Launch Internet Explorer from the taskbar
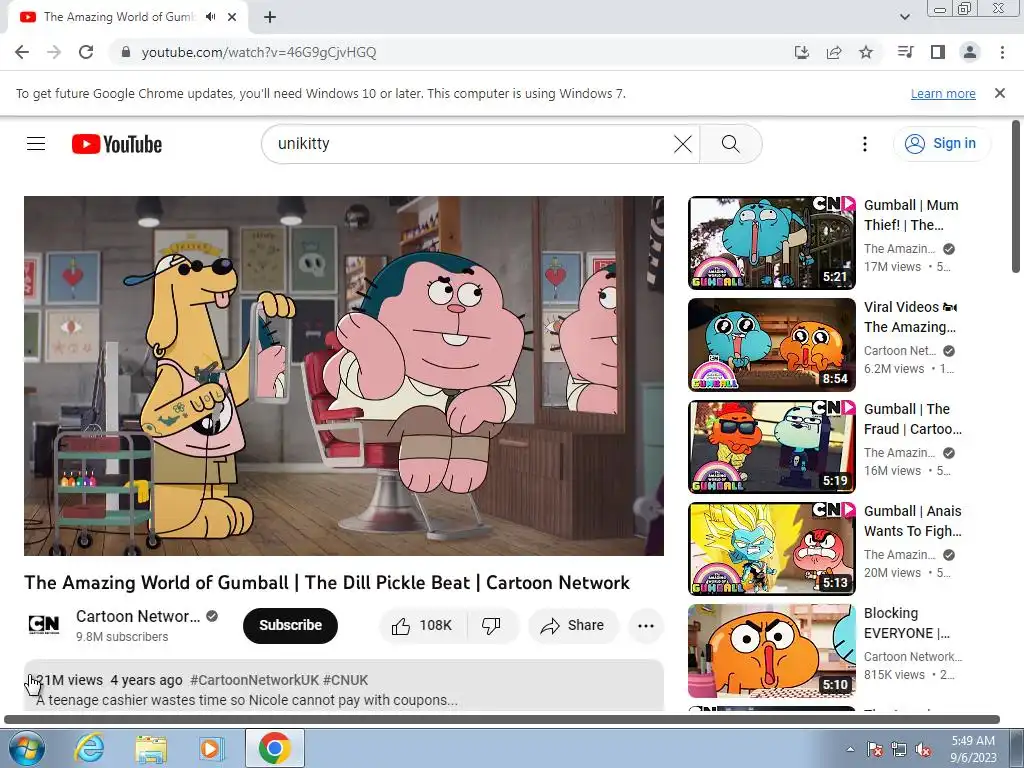The width and height of the screenshot is (1024, 768). [x=89, y=749]
